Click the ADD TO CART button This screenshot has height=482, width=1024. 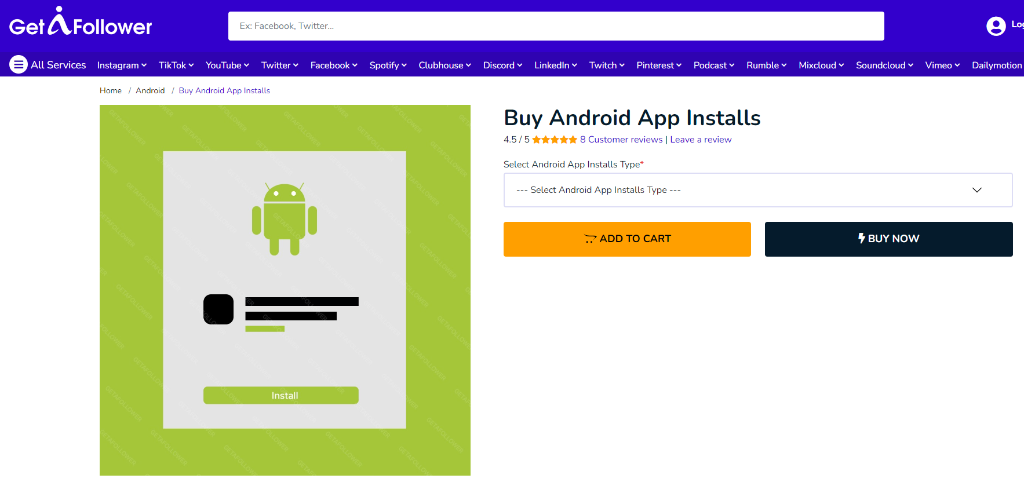(x=627, y=239)
